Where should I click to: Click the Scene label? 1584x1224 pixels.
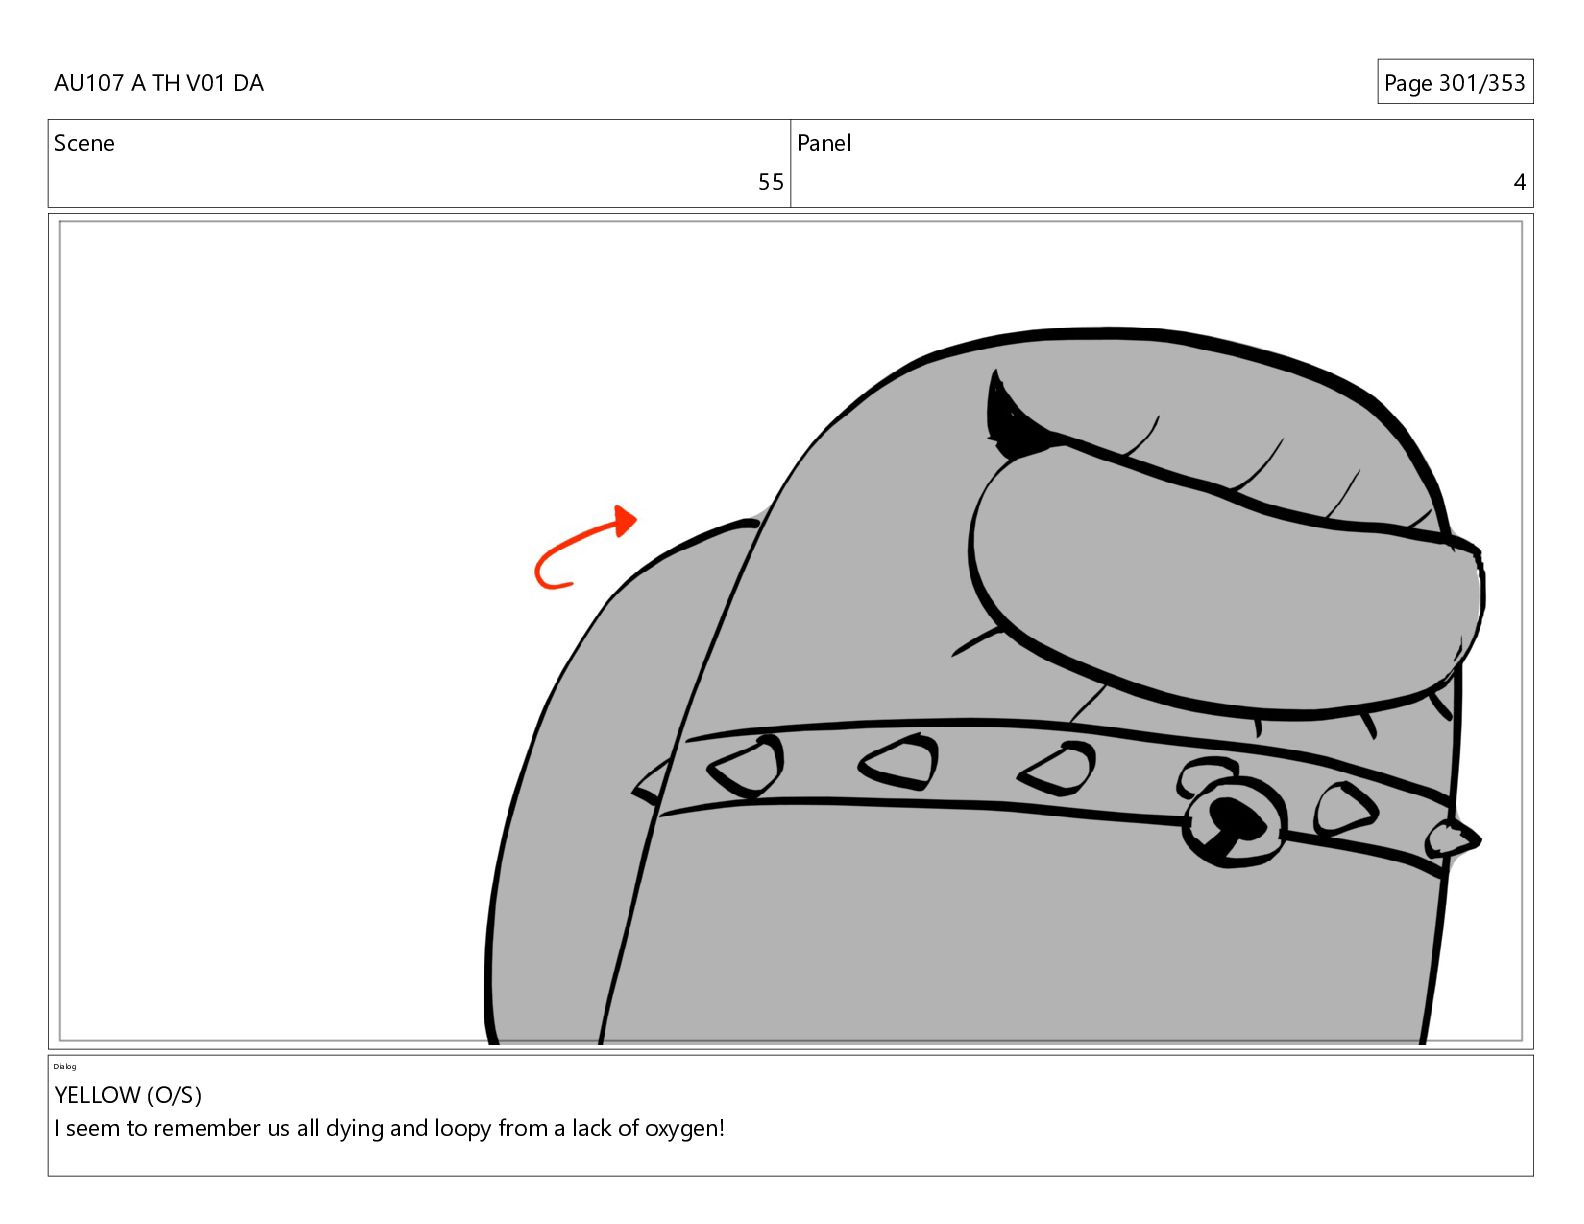click(x=84, y=143)
